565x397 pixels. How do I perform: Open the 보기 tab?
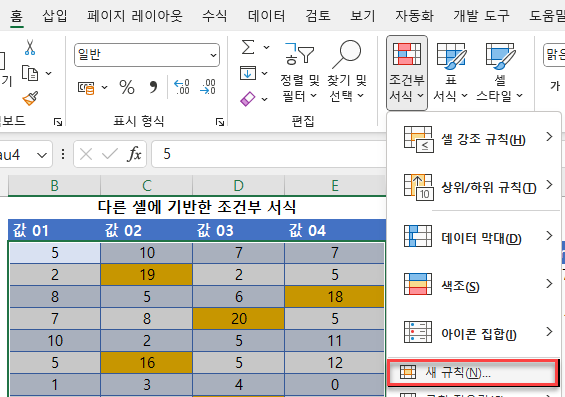tap(363, 16)
